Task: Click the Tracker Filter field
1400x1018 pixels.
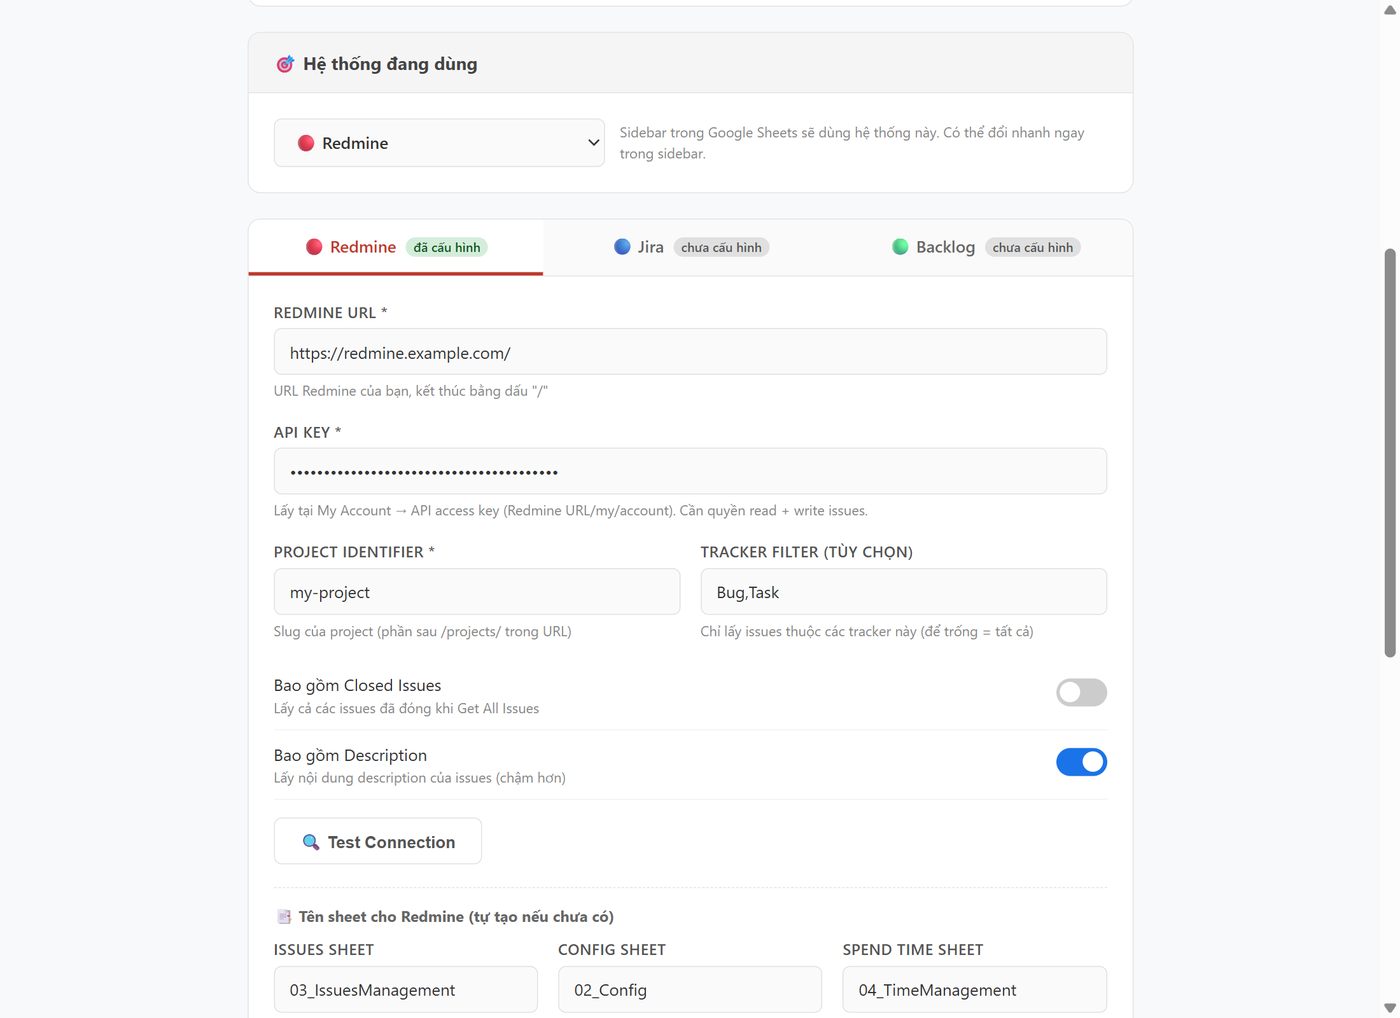Action: click(904, 592)
